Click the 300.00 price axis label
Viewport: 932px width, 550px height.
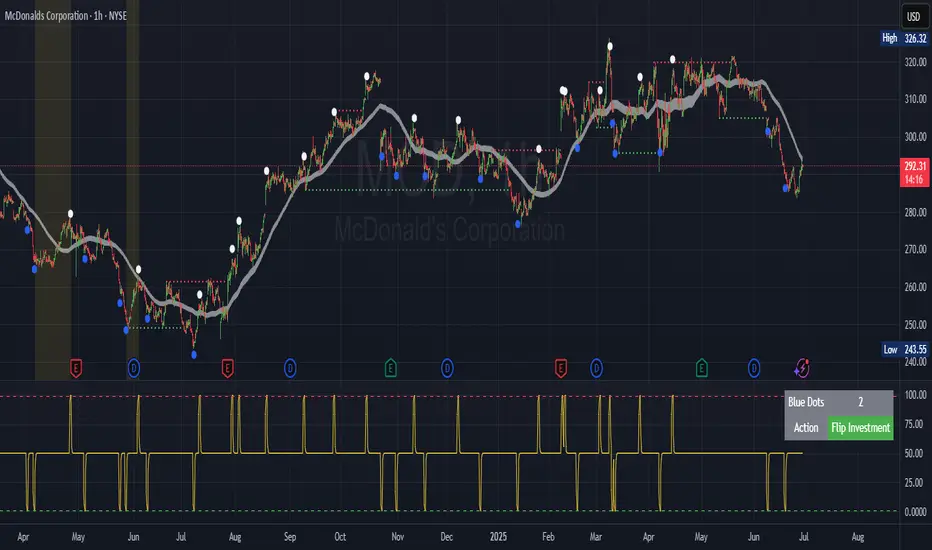click(x=915, y=136)
